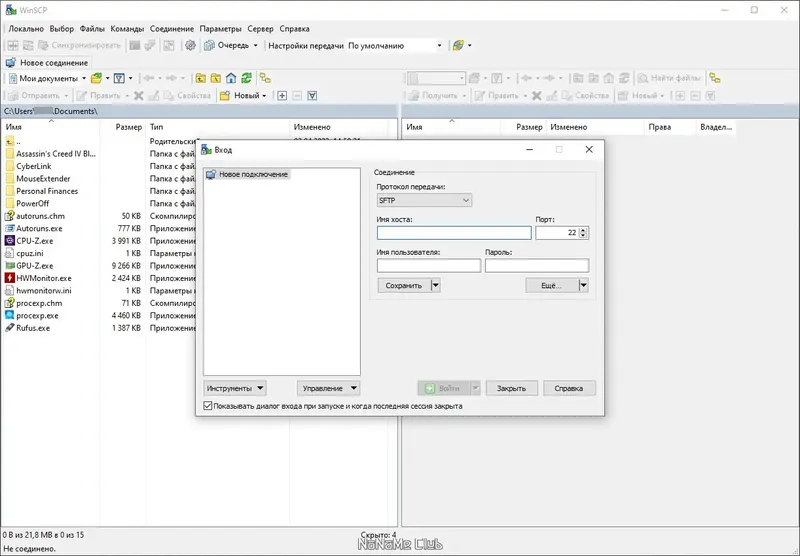Image resolution: width=800 pixels, height=556 pixels.
Task: Go to root directory in local panel
Action: pyautogui.click(x=216, y=79)
